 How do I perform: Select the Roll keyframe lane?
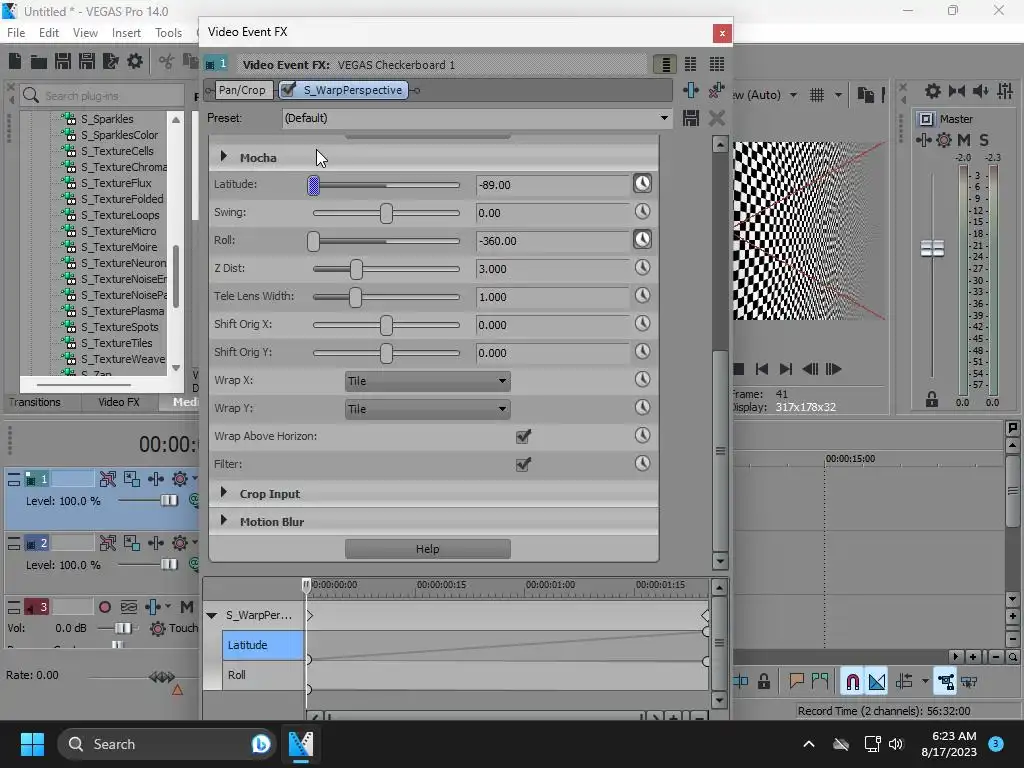tap(263, 675)
